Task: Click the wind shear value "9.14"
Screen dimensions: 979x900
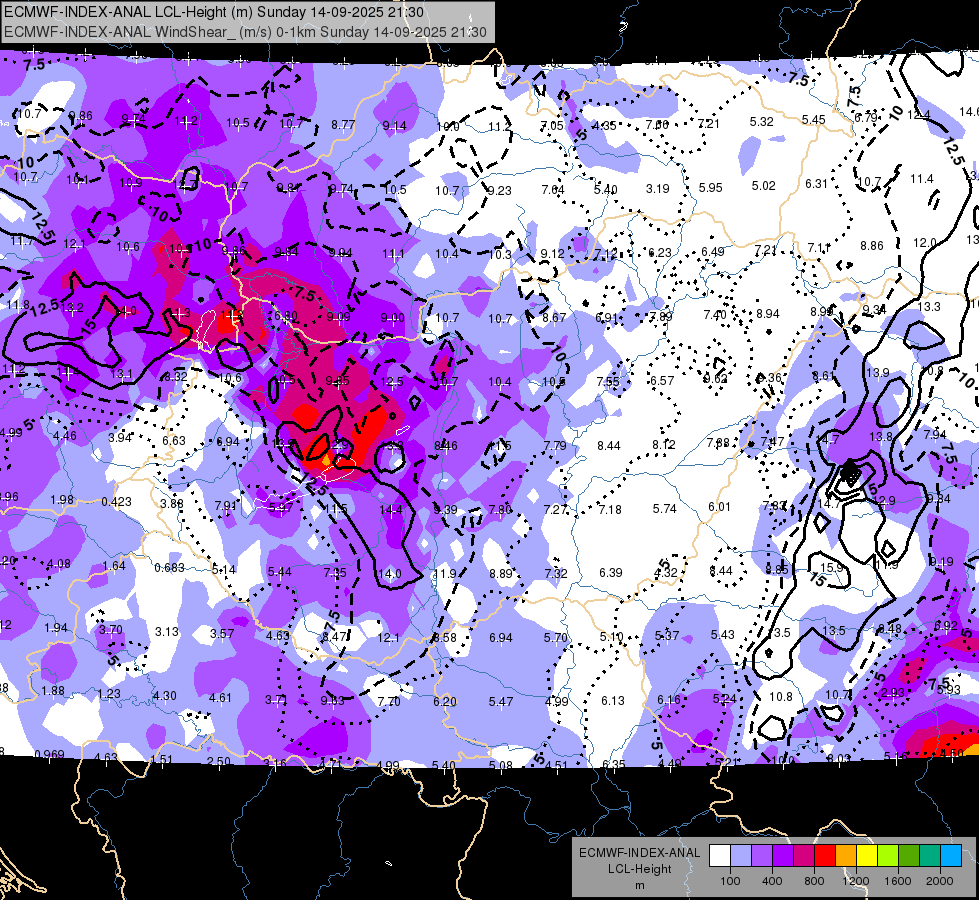Action: [395, 126]
